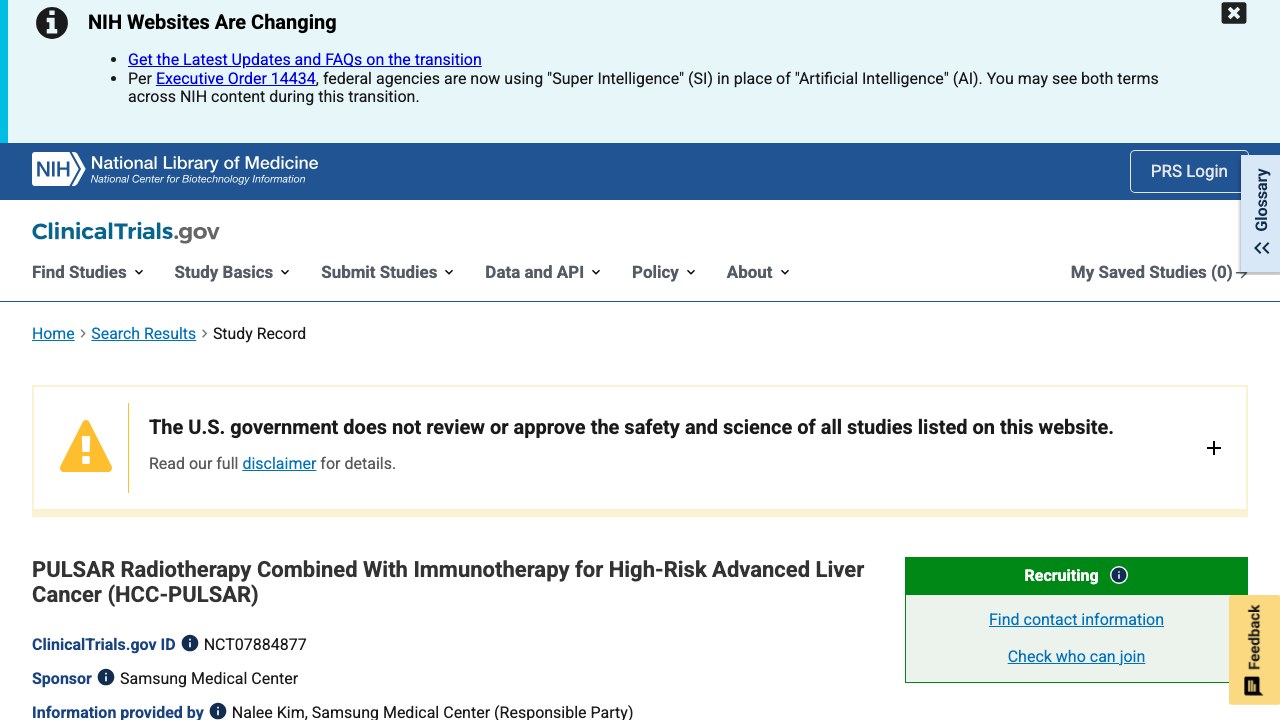
Task: Click info icon beside ClinicalTrials.gov ID
Action: pyautogui.click(x=190, y=644)
